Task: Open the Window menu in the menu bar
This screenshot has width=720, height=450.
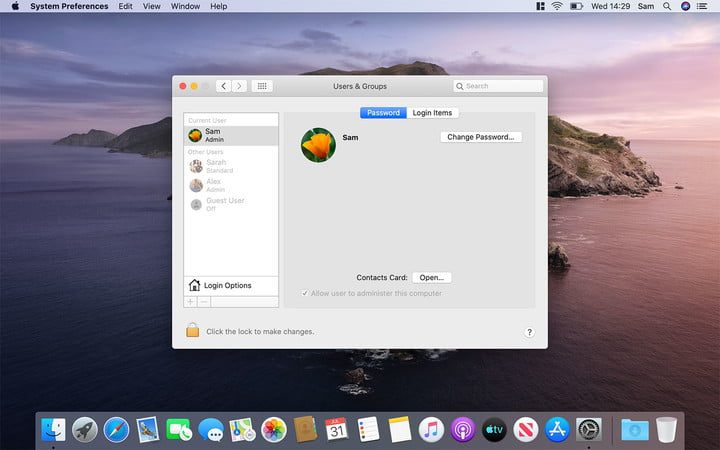Action: click(x=185, y=6)
